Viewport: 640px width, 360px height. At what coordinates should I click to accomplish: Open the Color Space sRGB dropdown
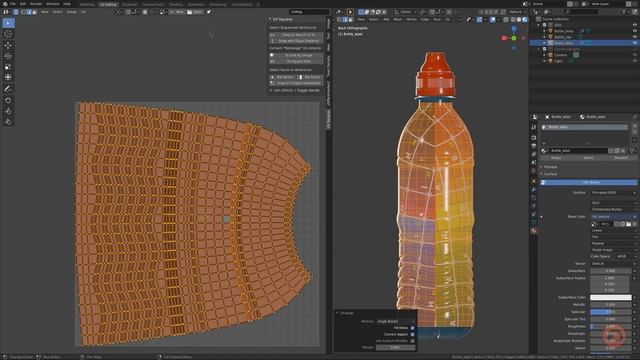coord(626,256)
